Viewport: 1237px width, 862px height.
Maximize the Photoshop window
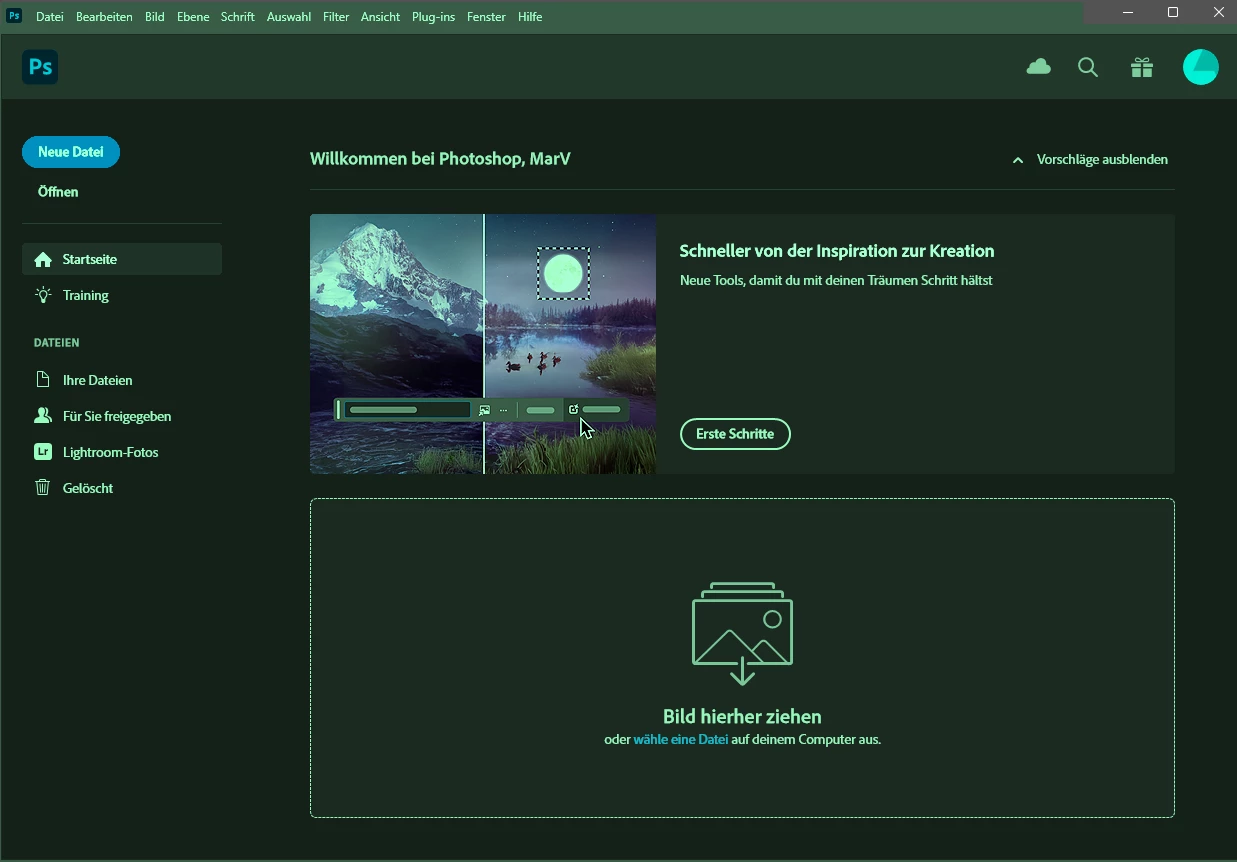pos(1173,12)
